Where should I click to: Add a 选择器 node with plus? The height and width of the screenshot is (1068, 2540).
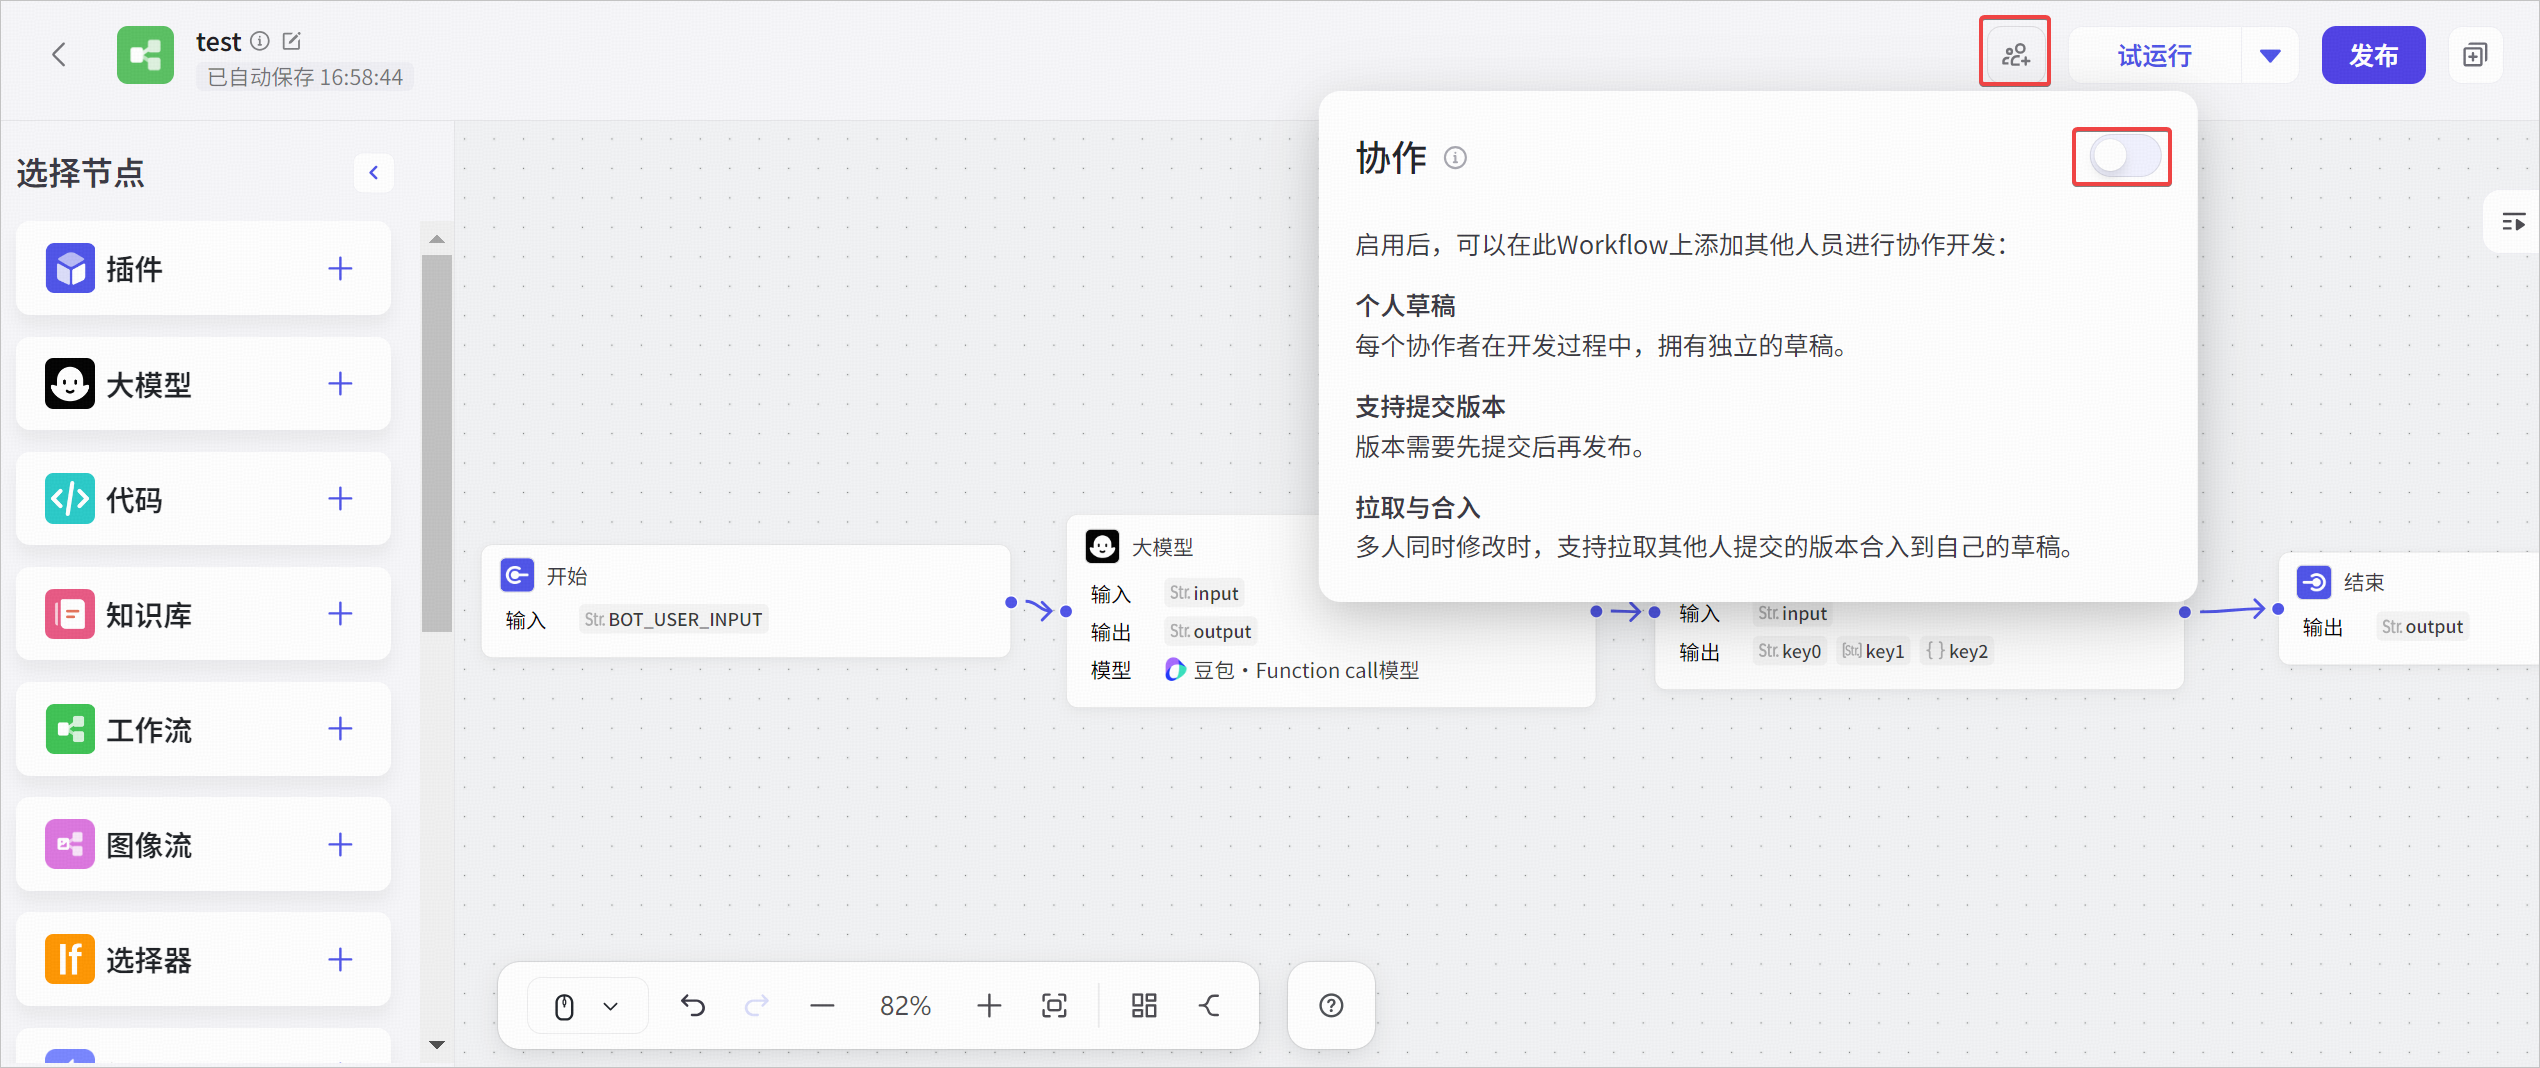point(340,959)
